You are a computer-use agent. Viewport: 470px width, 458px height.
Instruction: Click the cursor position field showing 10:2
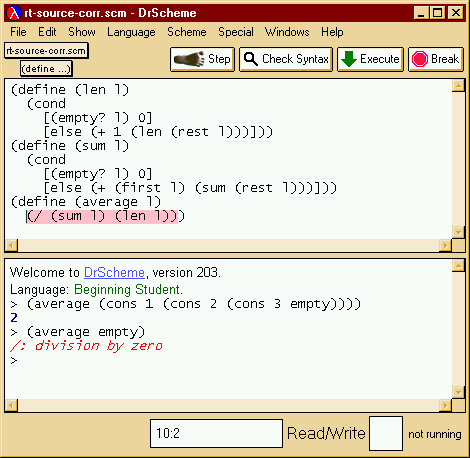216,433
